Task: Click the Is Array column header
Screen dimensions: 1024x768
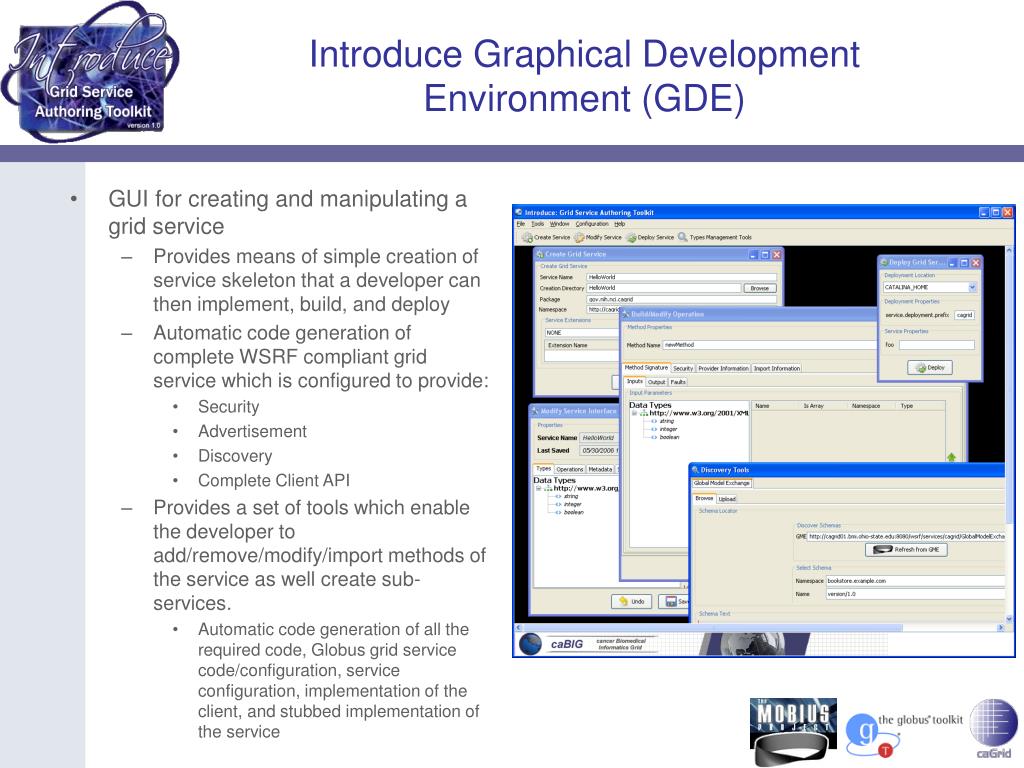Action: coord(813,406)
